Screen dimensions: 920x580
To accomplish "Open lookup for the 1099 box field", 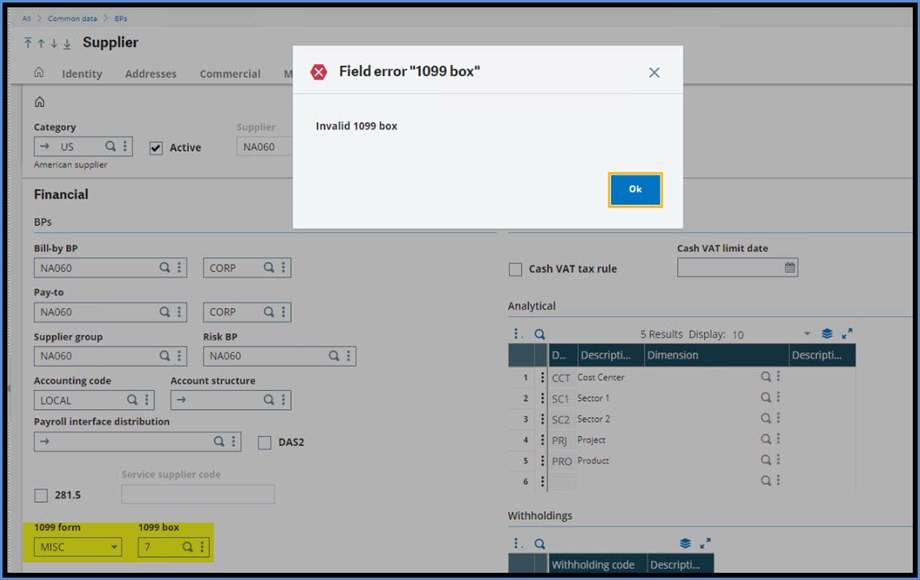I will pyautogui.click(x=188, y=547).
